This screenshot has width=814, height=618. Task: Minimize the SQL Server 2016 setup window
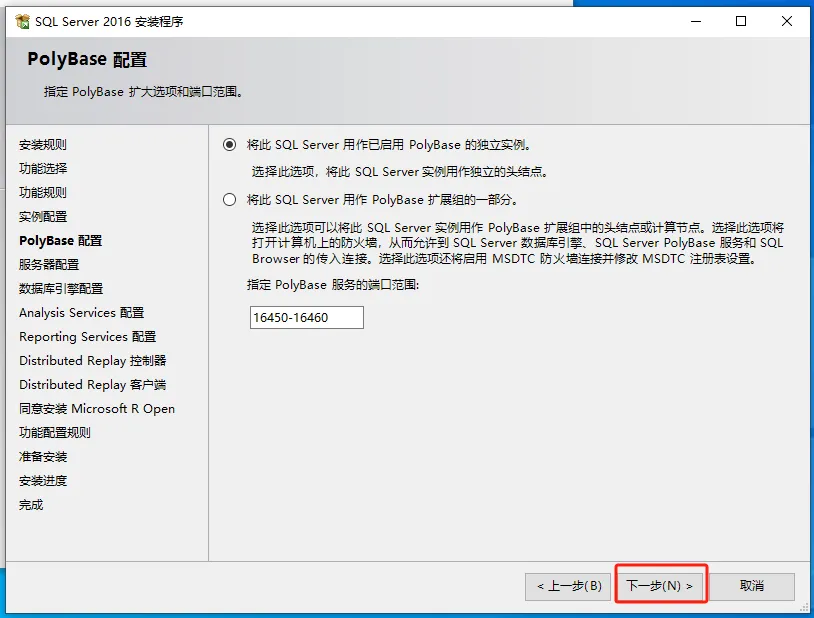click(696, 21)
